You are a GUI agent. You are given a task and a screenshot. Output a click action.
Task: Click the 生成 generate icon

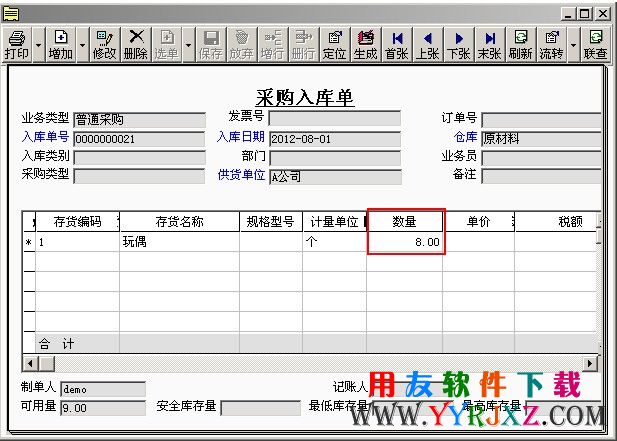[366, 45]
